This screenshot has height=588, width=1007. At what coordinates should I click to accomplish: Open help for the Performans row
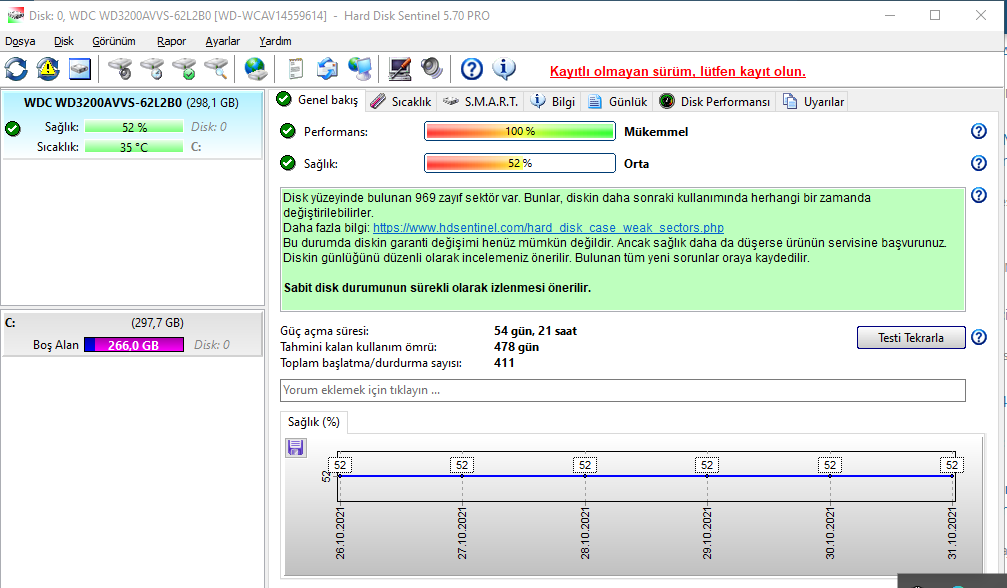(x=979, y=131)
